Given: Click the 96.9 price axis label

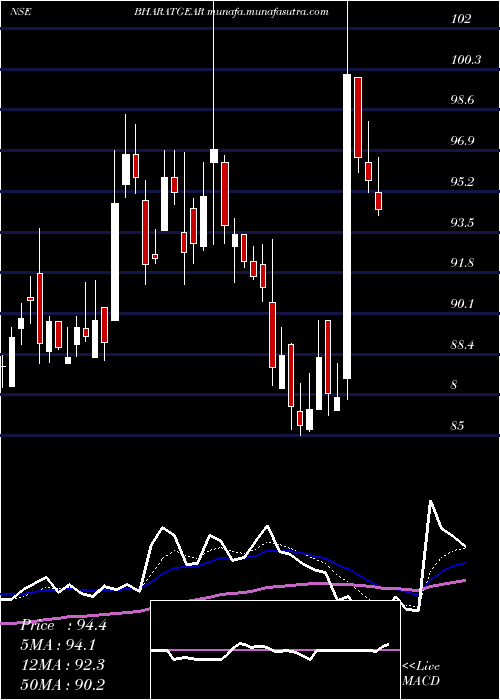Looking at the screenshot, I should 463,141.
